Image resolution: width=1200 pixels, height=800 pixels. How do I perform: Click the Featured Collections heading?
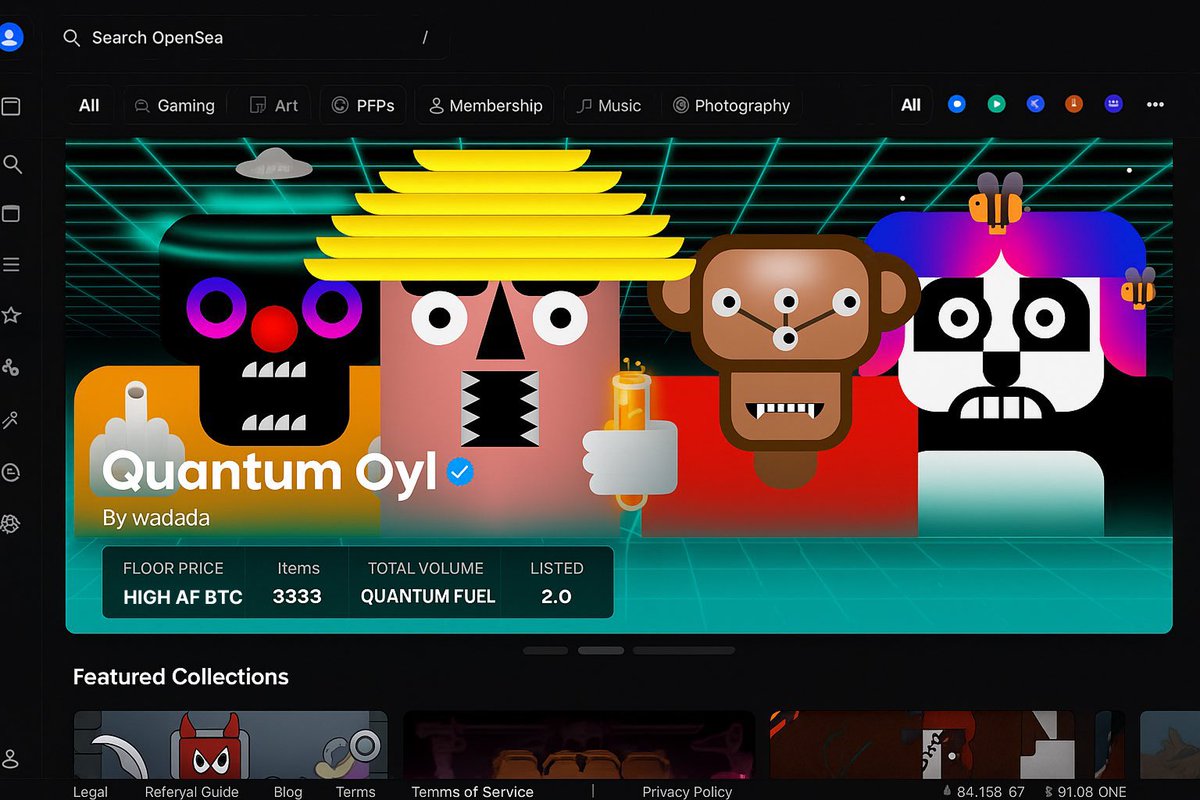coord(181,677)
